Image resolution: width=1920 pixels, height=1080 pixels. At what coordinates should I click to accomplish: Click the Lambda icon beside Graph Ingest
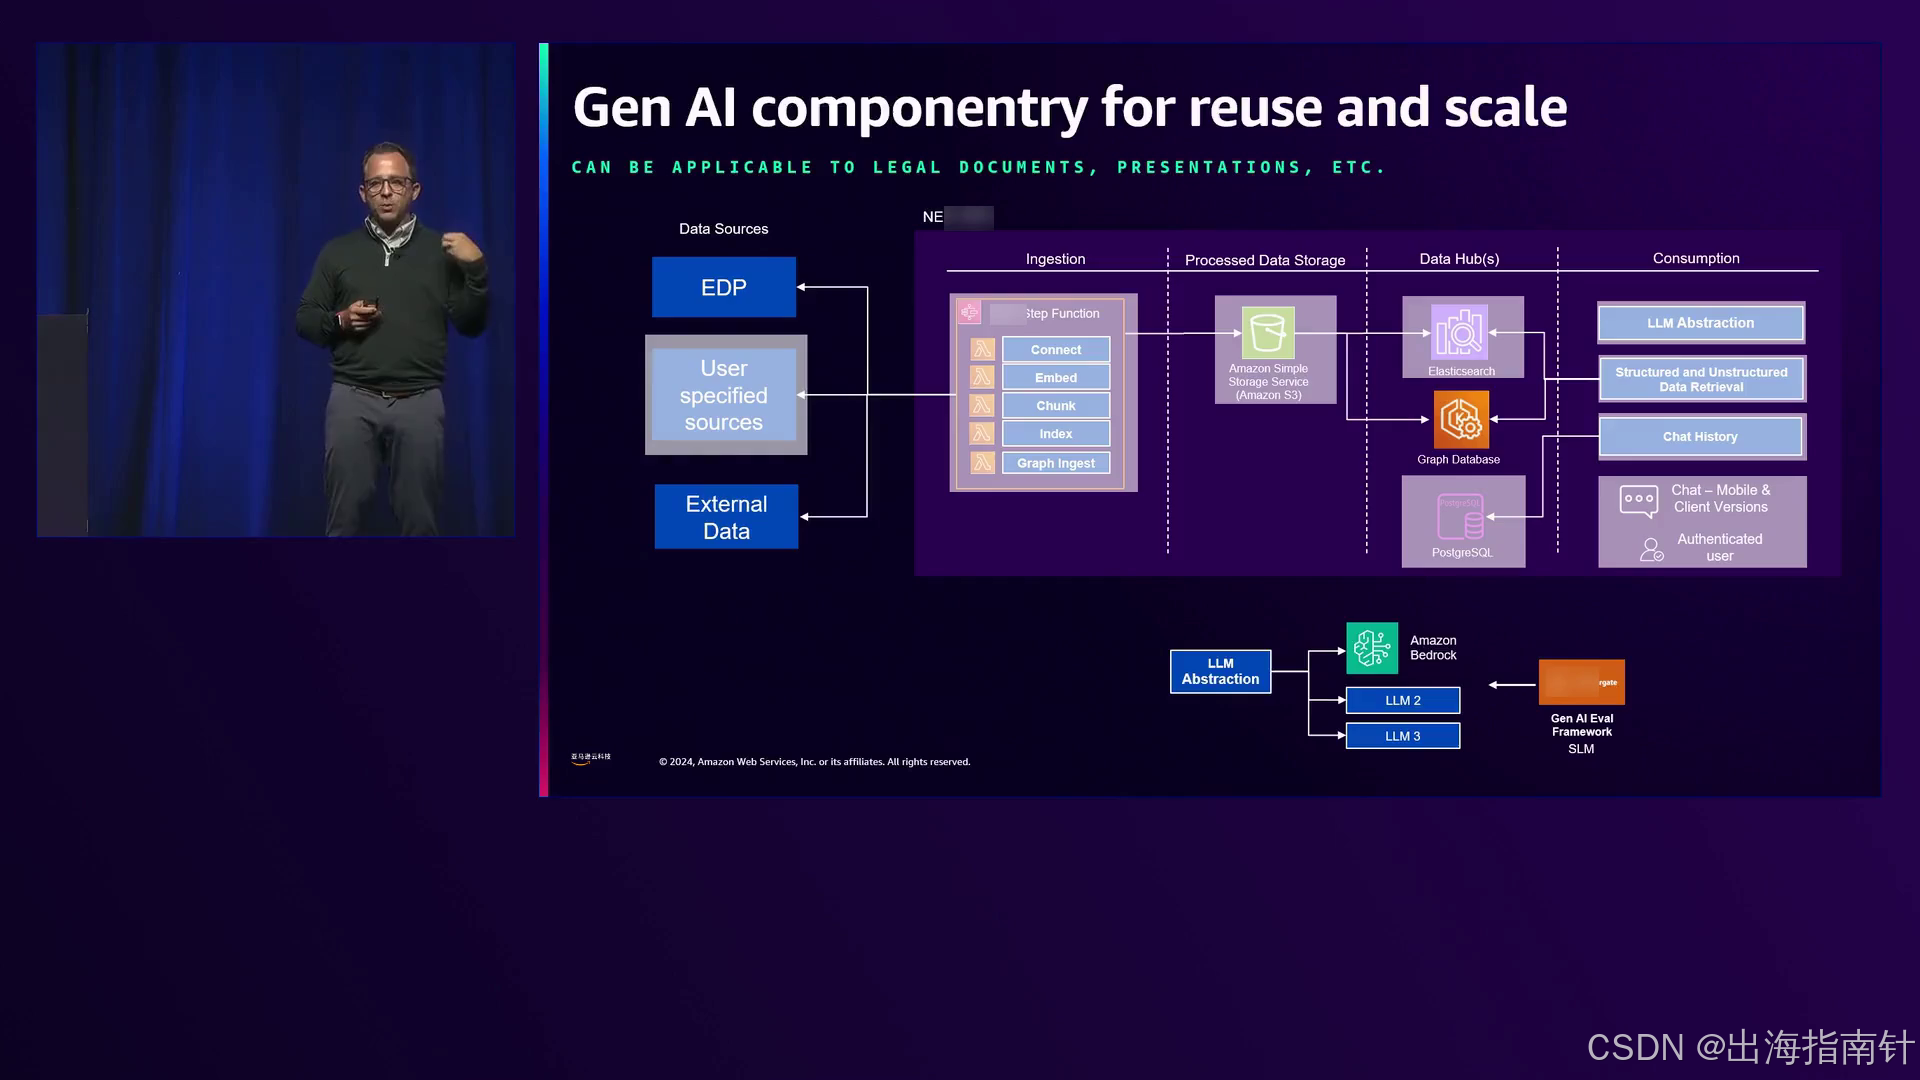982,463
